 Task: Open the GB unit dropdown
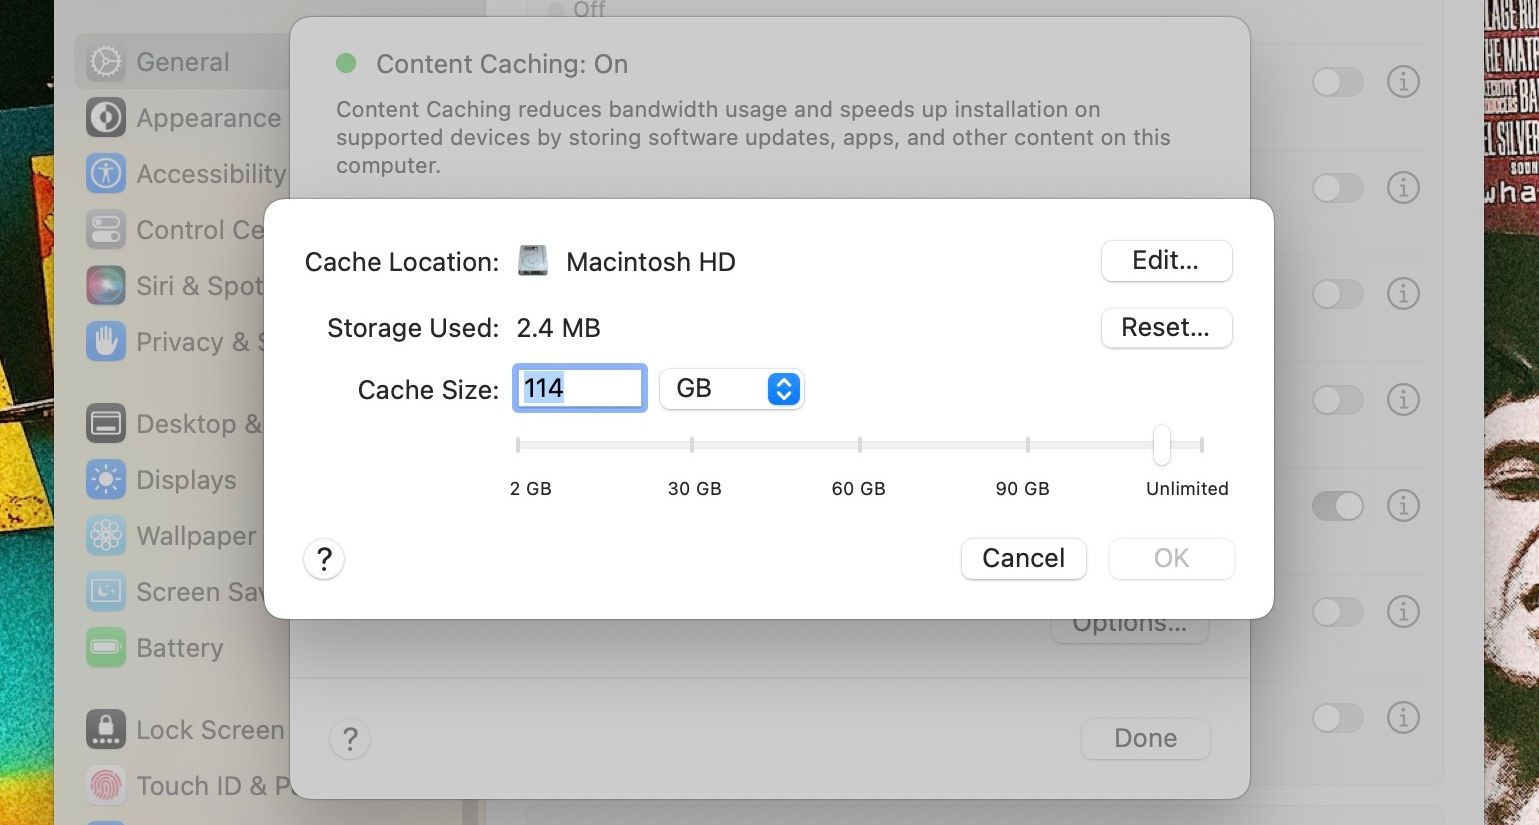[732, 389]
